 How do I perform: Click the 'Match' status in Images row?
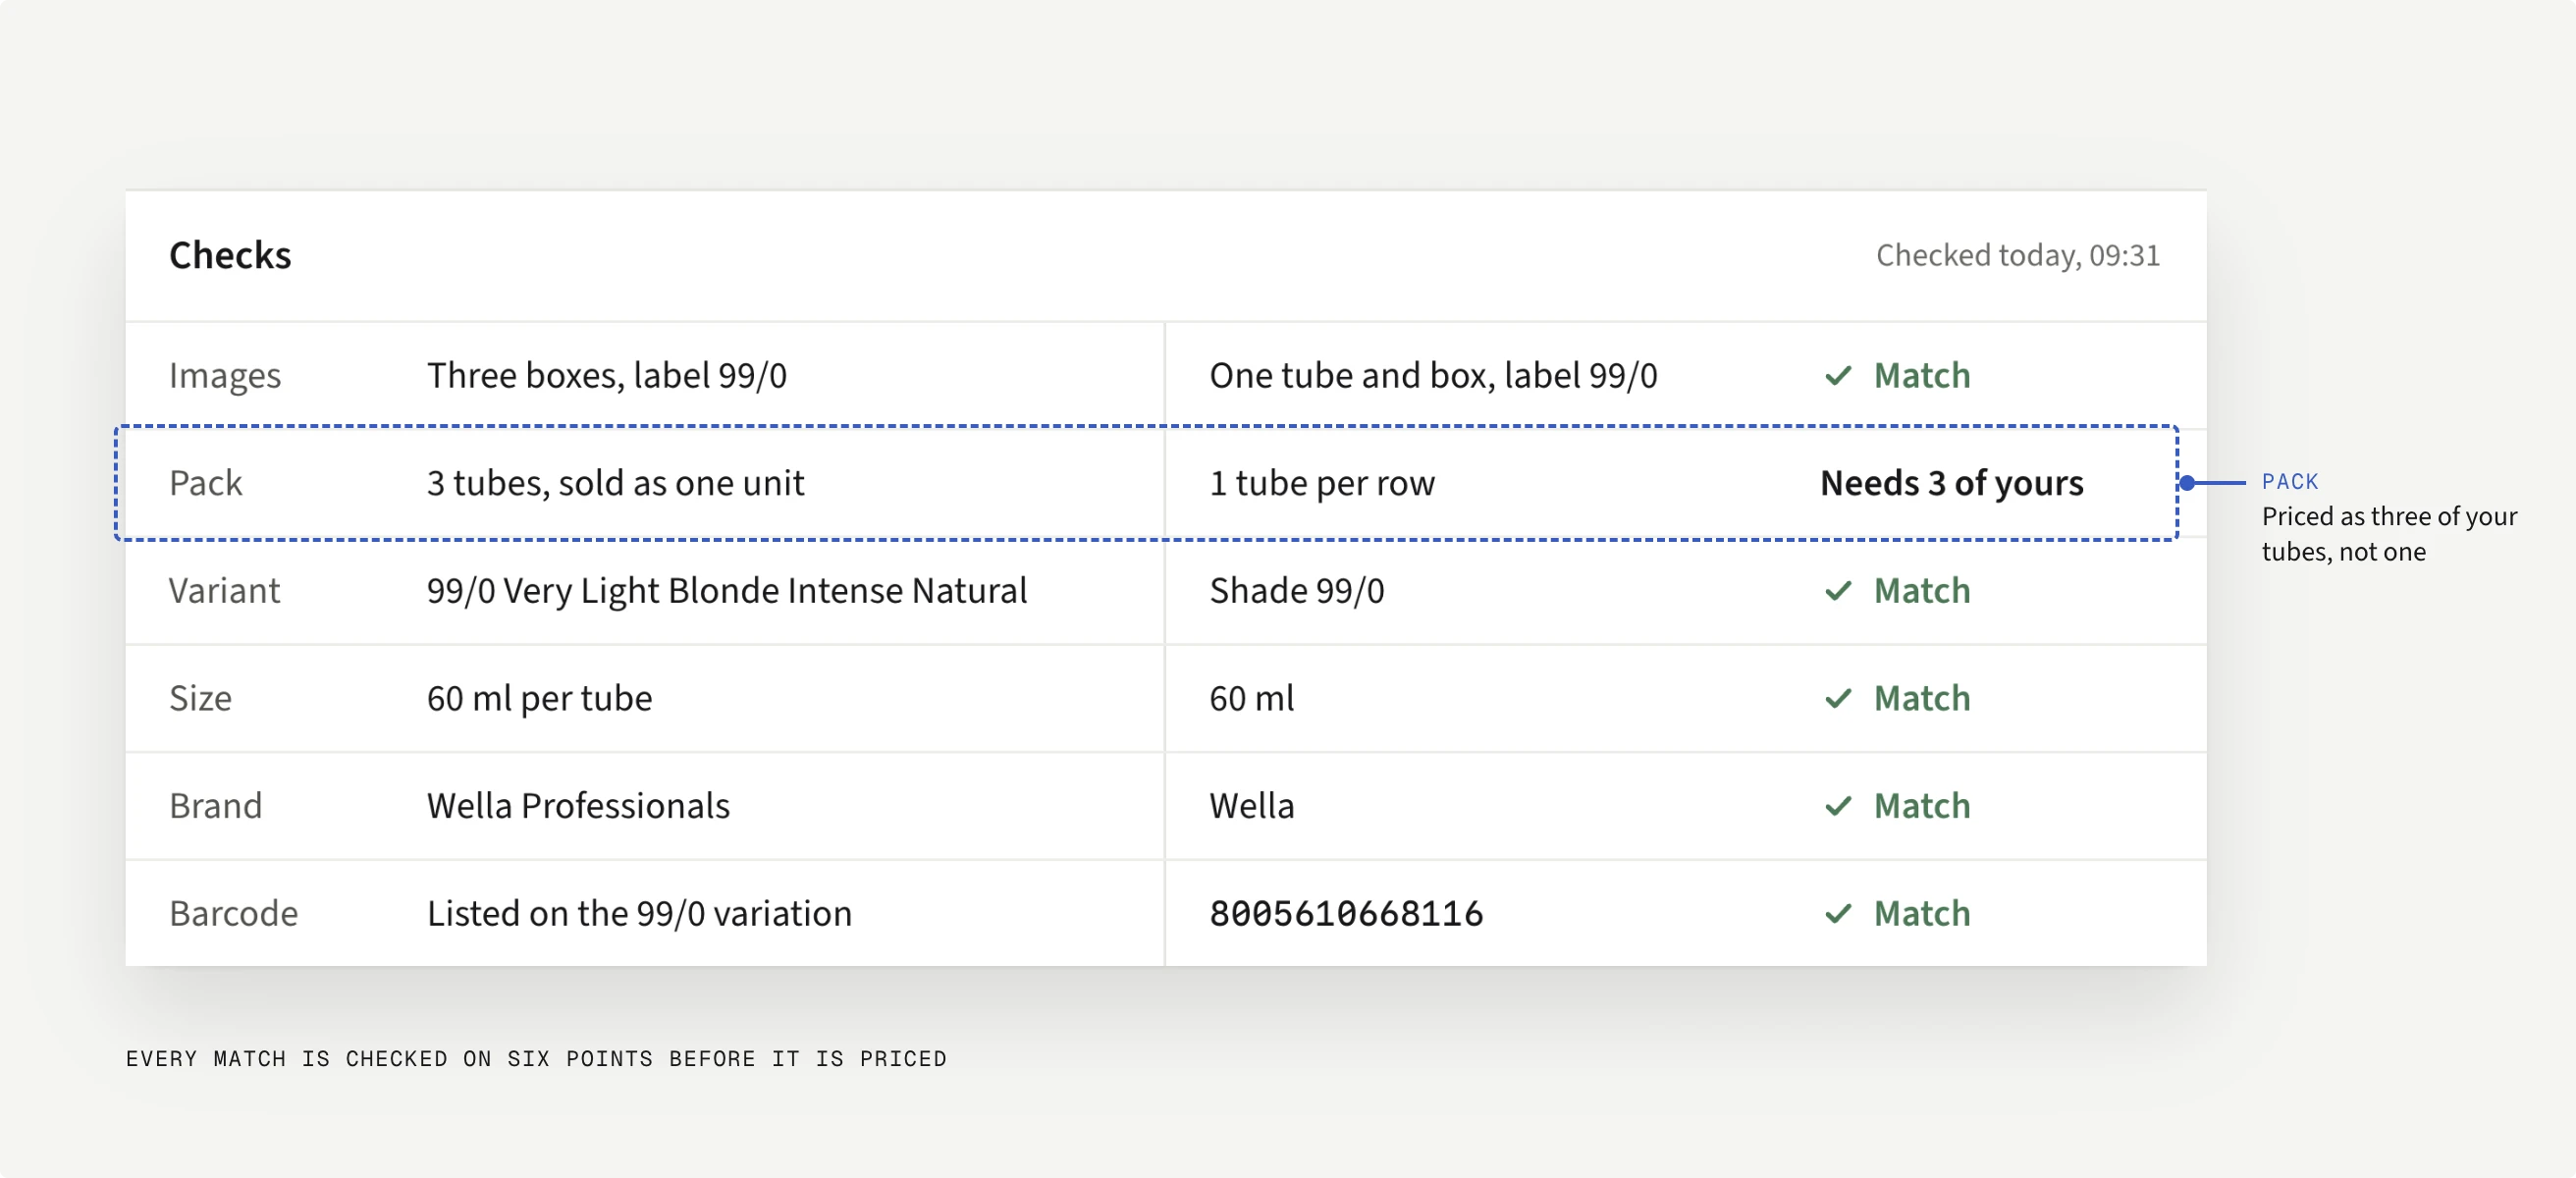1922,376
